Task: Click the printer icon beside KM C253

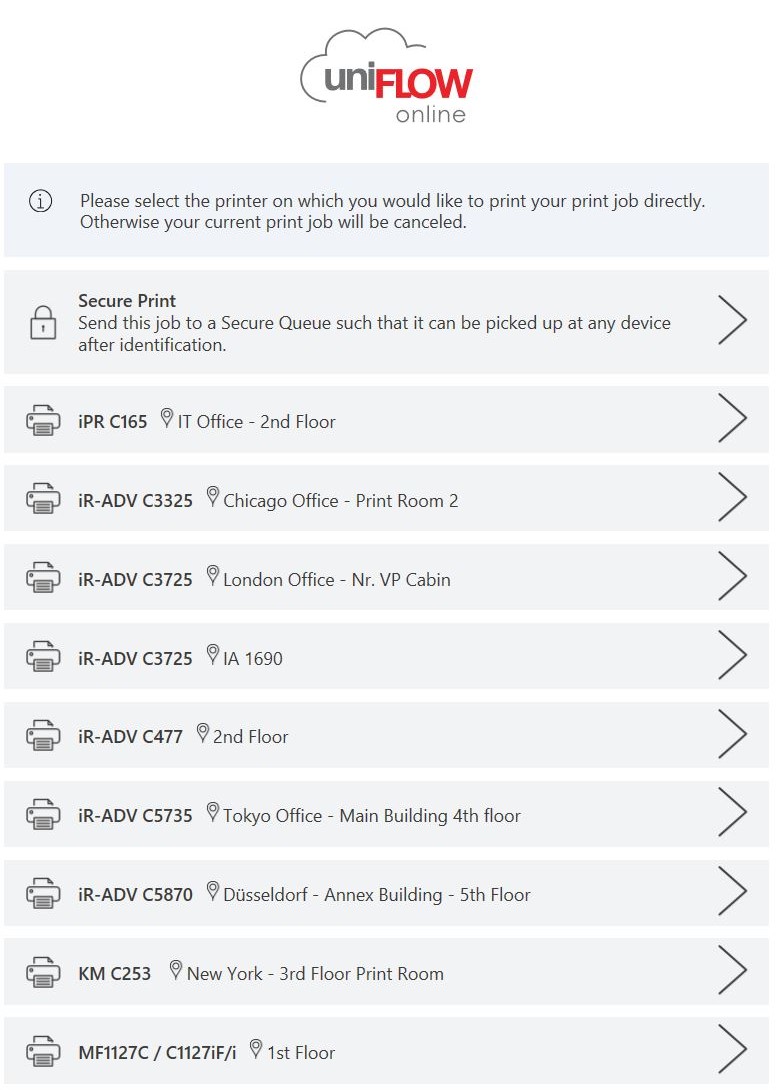Action: [x=43, y=972]
